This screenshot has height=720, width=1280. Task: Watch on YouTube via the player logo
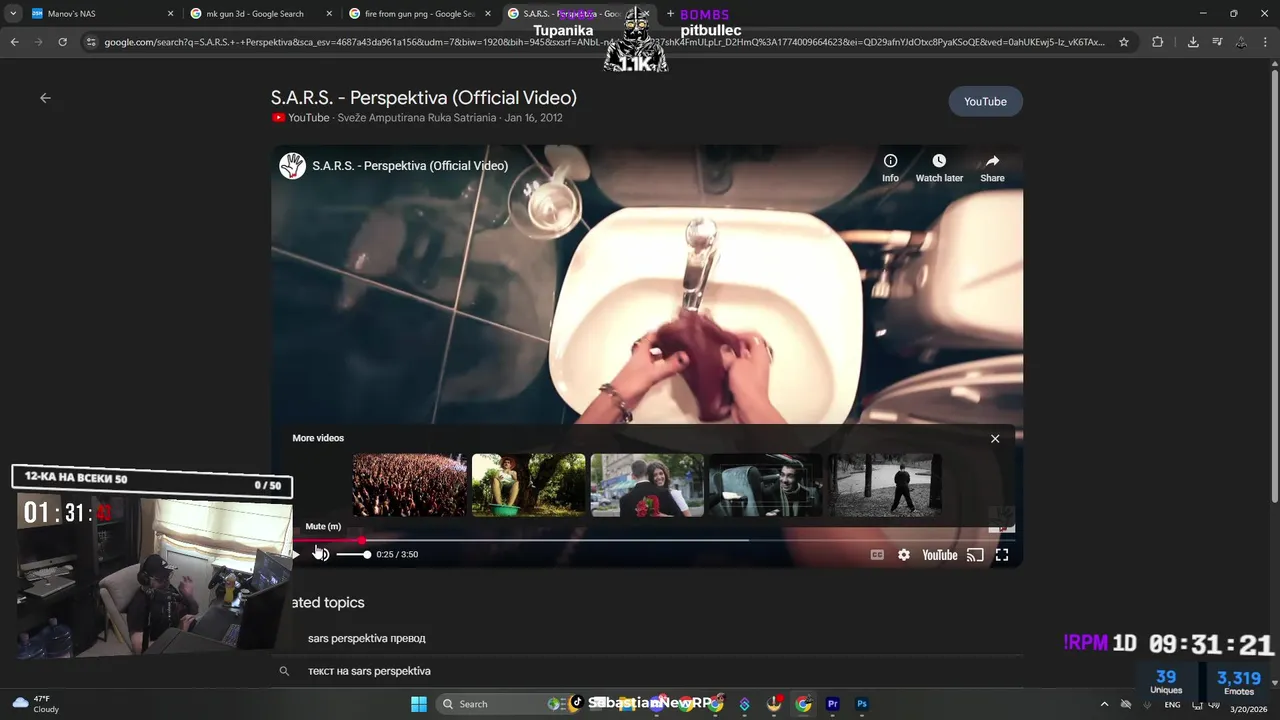[x=940, y=555]
